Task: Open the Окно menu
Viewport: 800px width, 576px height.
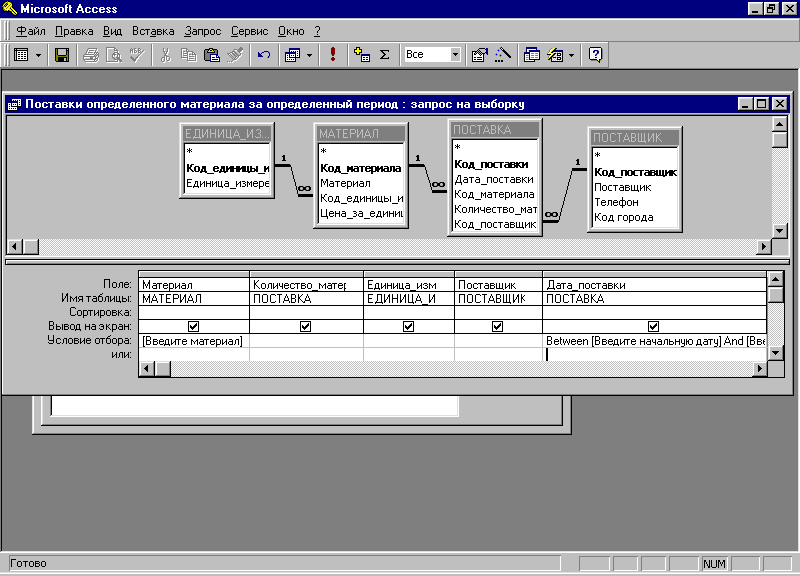Action: pos(291,31)
